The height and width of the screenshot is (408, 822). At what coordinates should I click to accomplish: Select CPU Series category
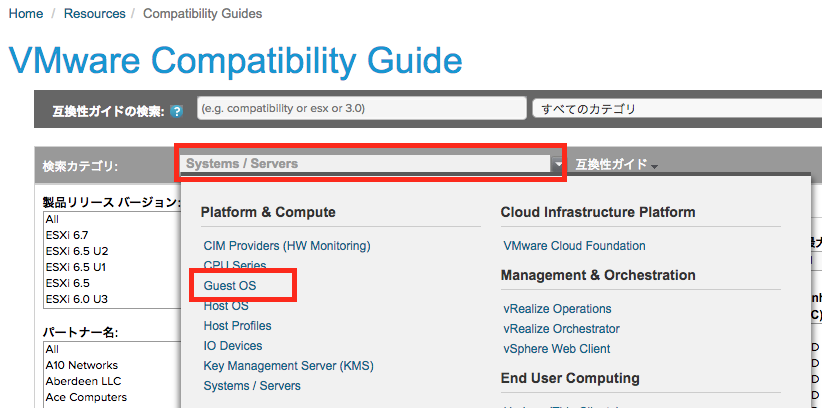(x=235, y=265)
